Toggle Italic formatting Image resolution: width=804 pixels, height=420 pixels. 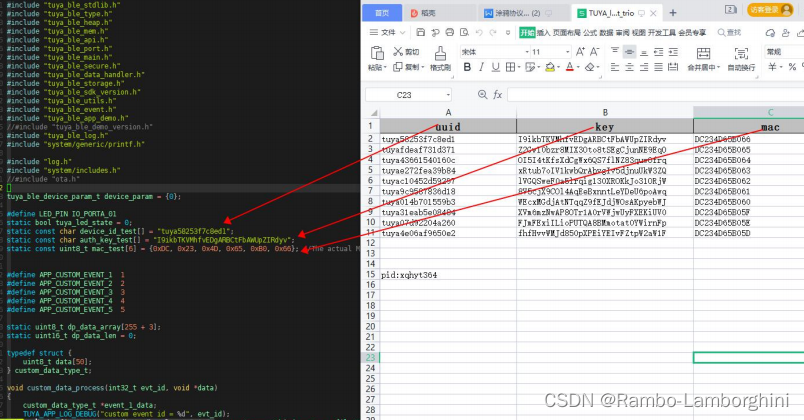click(481, 67)
